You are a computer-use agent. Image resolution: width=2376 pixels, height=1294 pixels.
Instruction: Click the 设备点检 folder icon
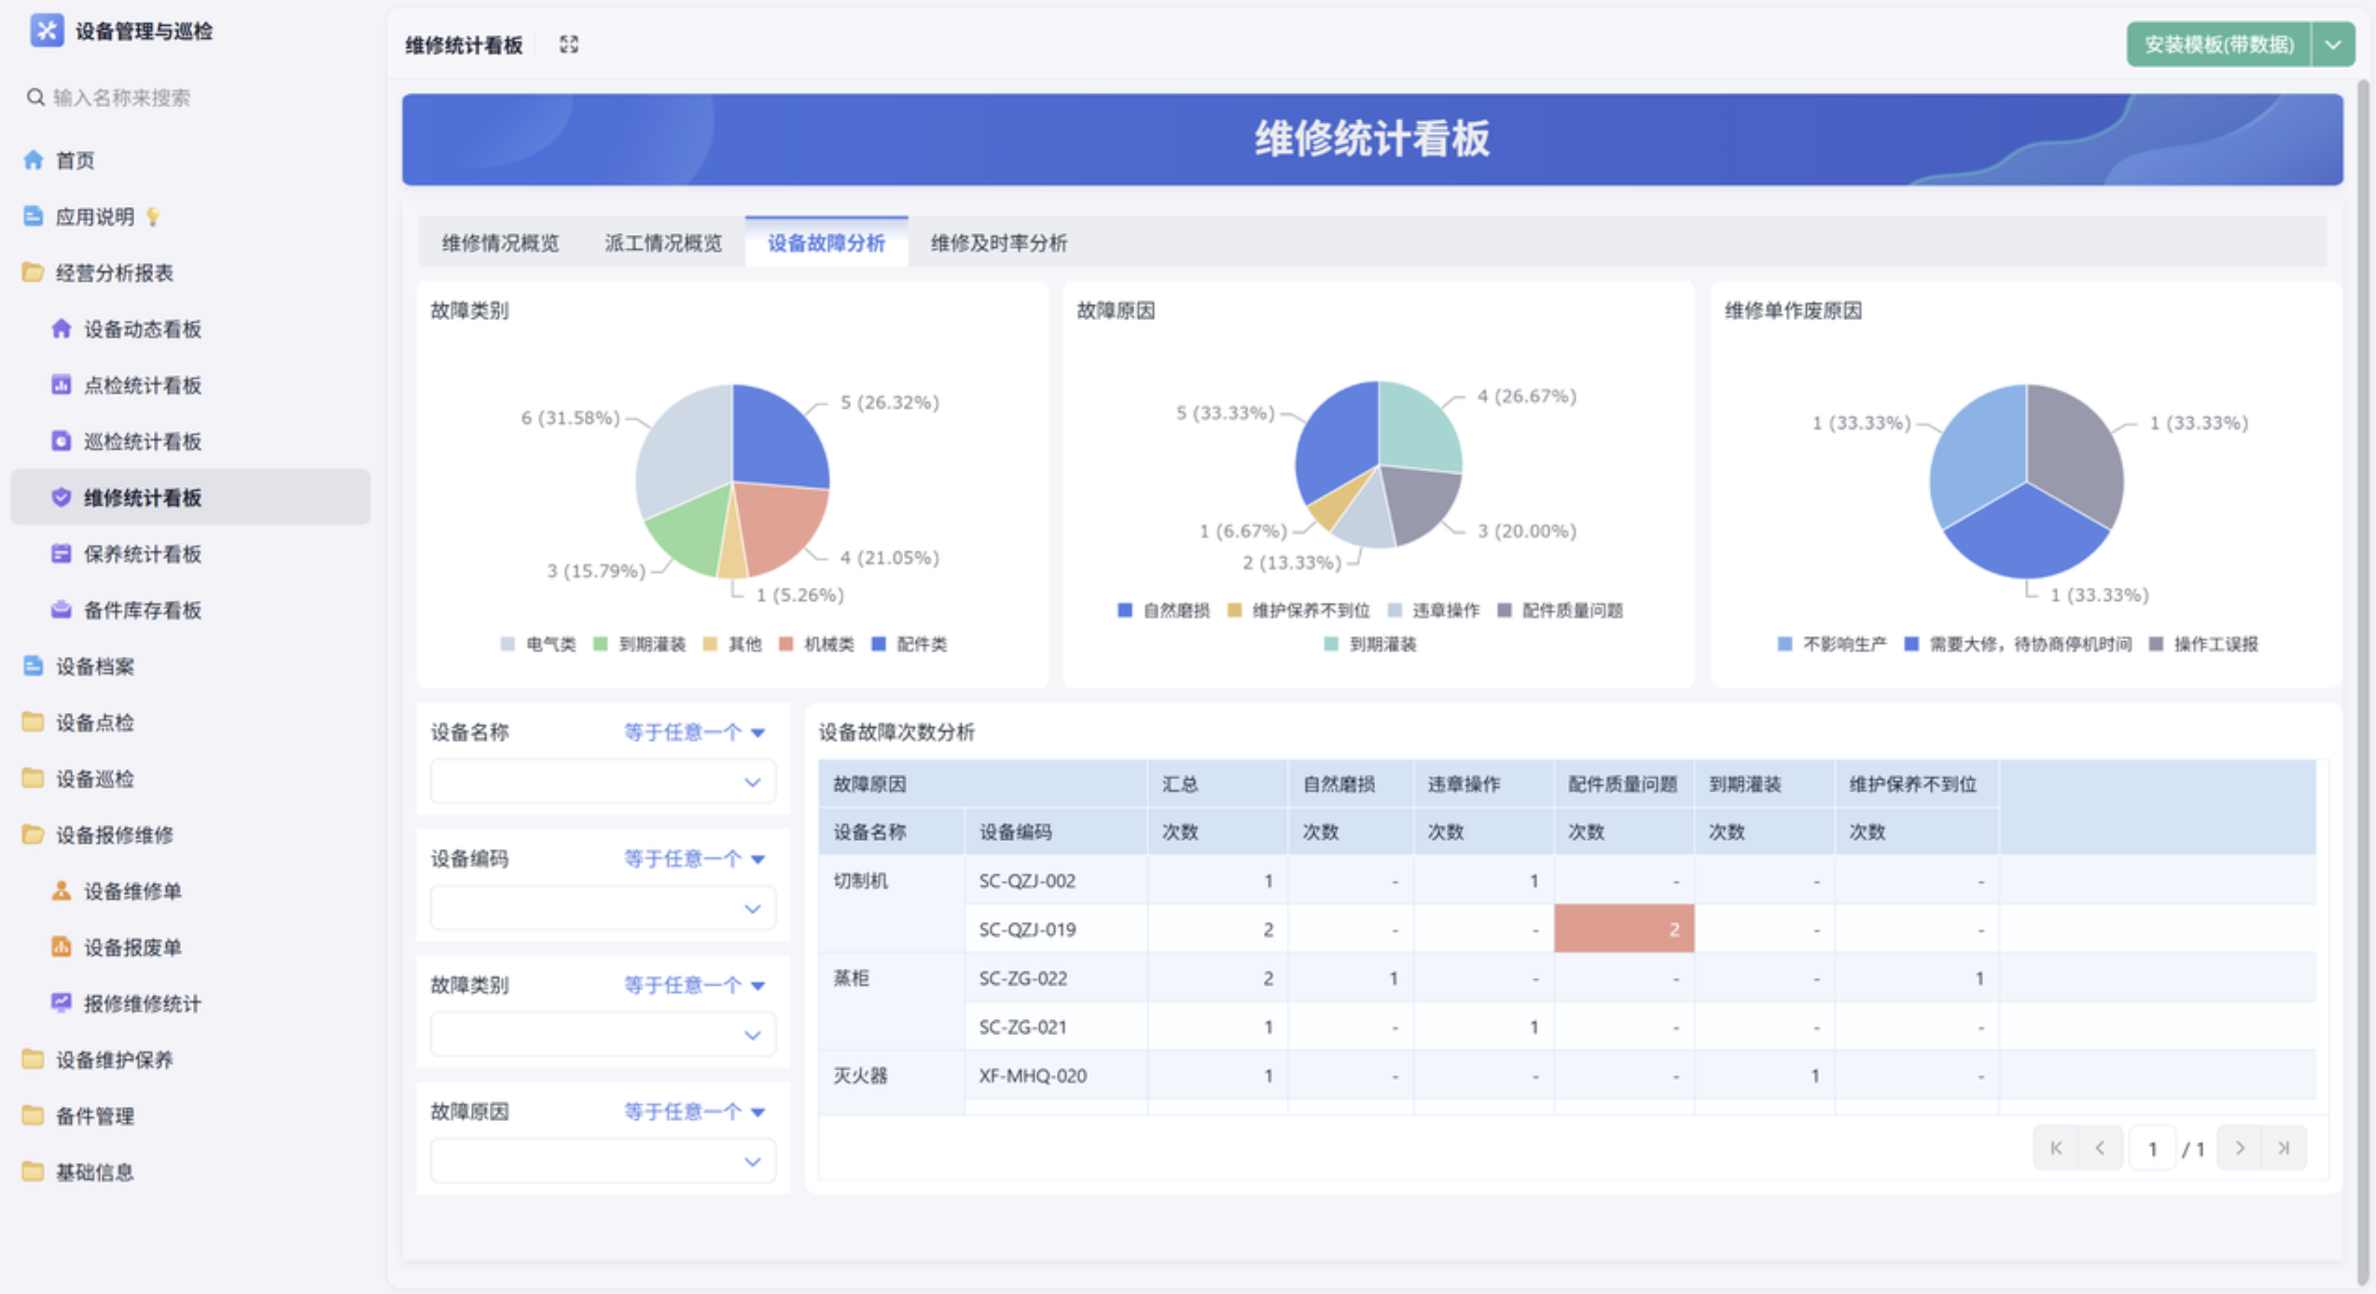[34, 722]
